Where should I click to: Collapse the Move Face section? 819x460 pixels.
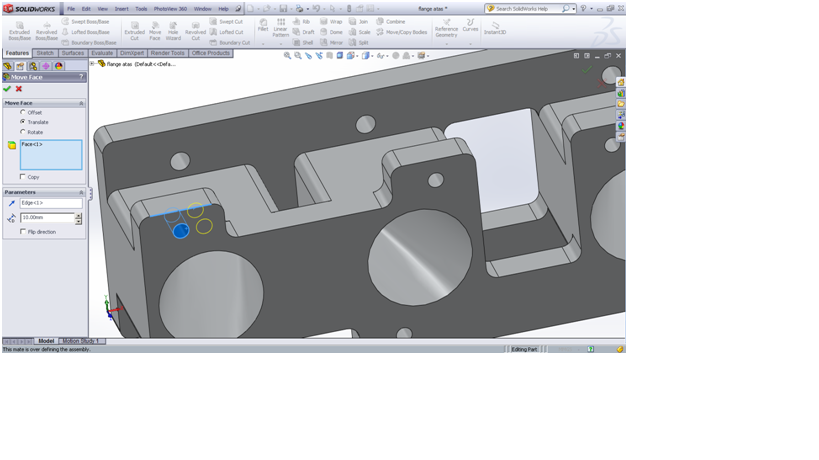pyautogui.click(x=81, y=103)
